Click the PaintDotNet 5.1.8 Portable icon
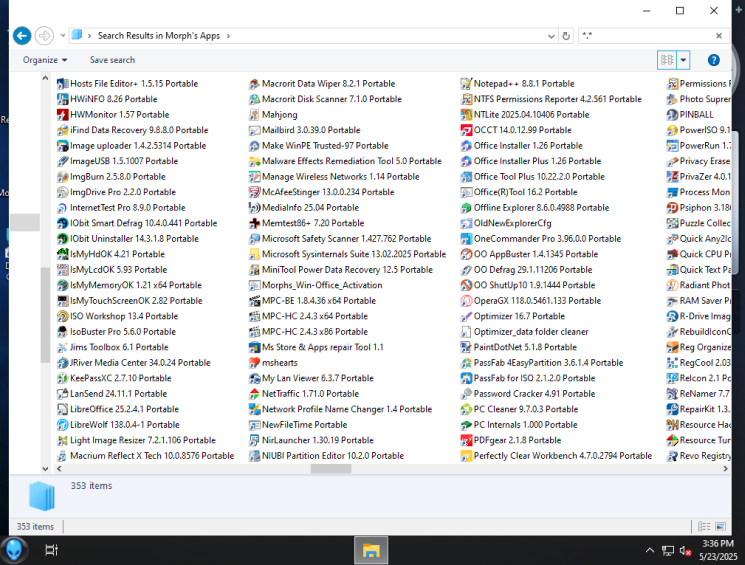 point(466,347)
